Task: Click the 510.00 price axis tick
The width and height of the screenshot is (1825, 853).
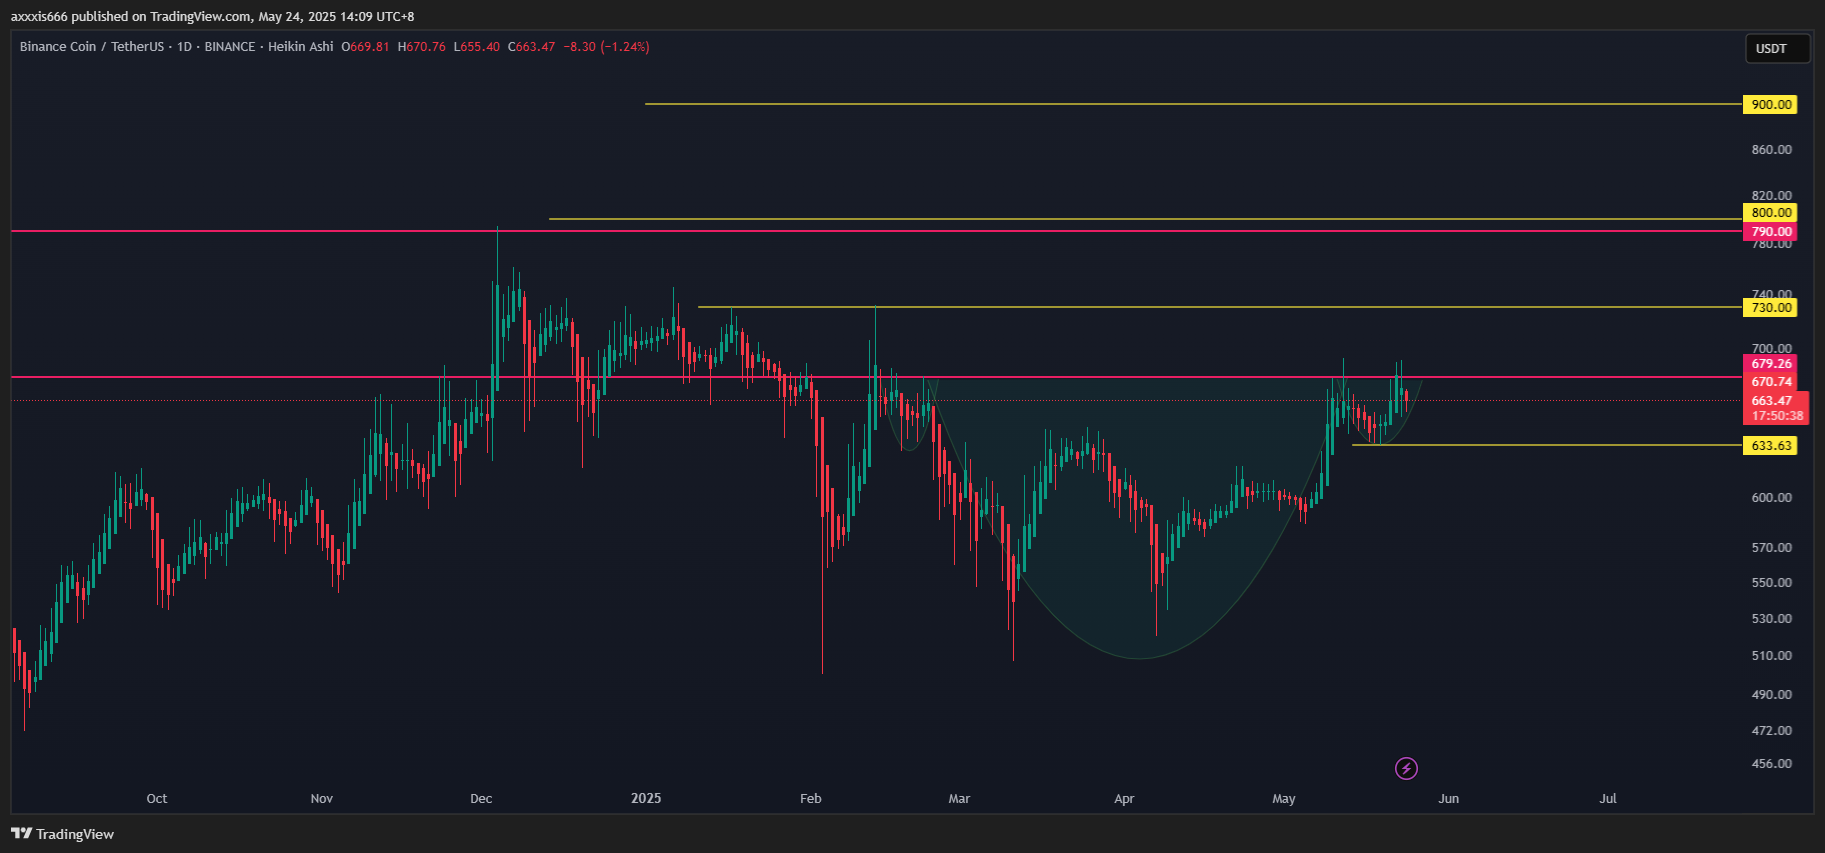Action: 1771,655
